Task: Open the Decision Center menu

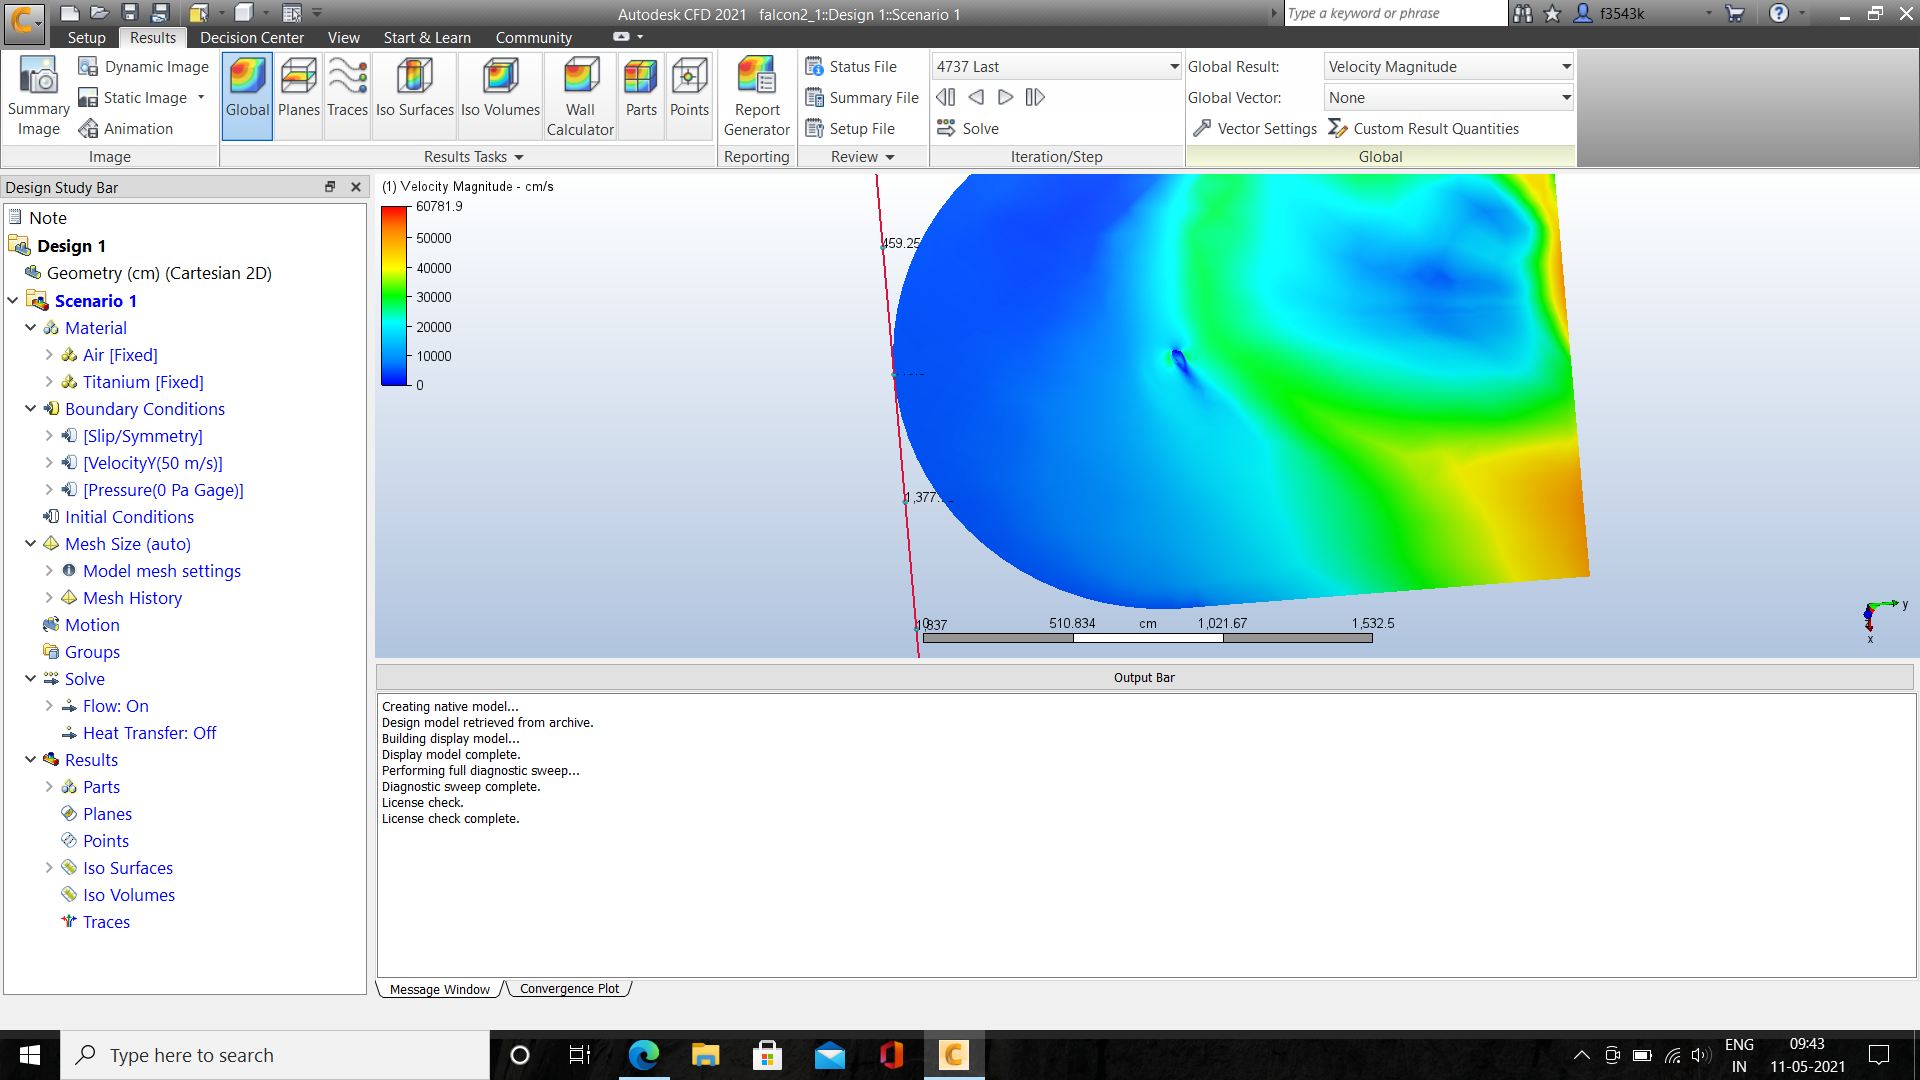Action: pyautogui.click(x=251, y=37)
